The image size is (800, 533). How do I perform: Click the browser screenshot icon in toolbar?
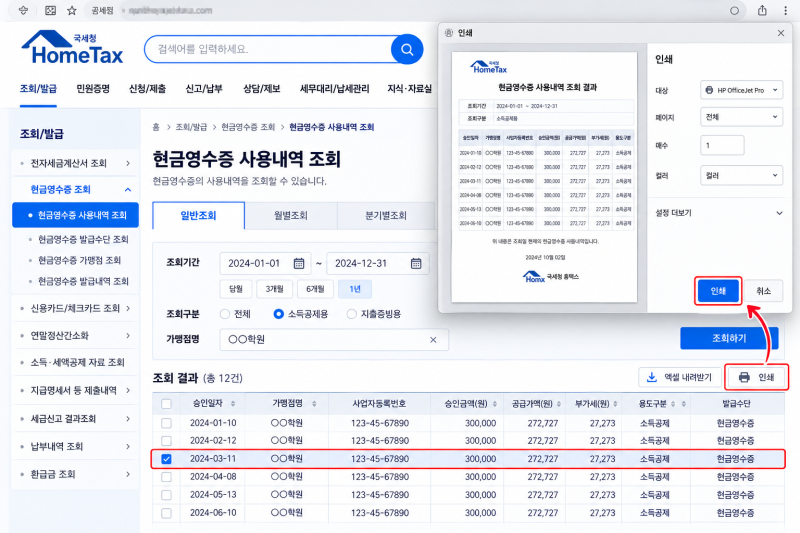[x=50, y=10]
